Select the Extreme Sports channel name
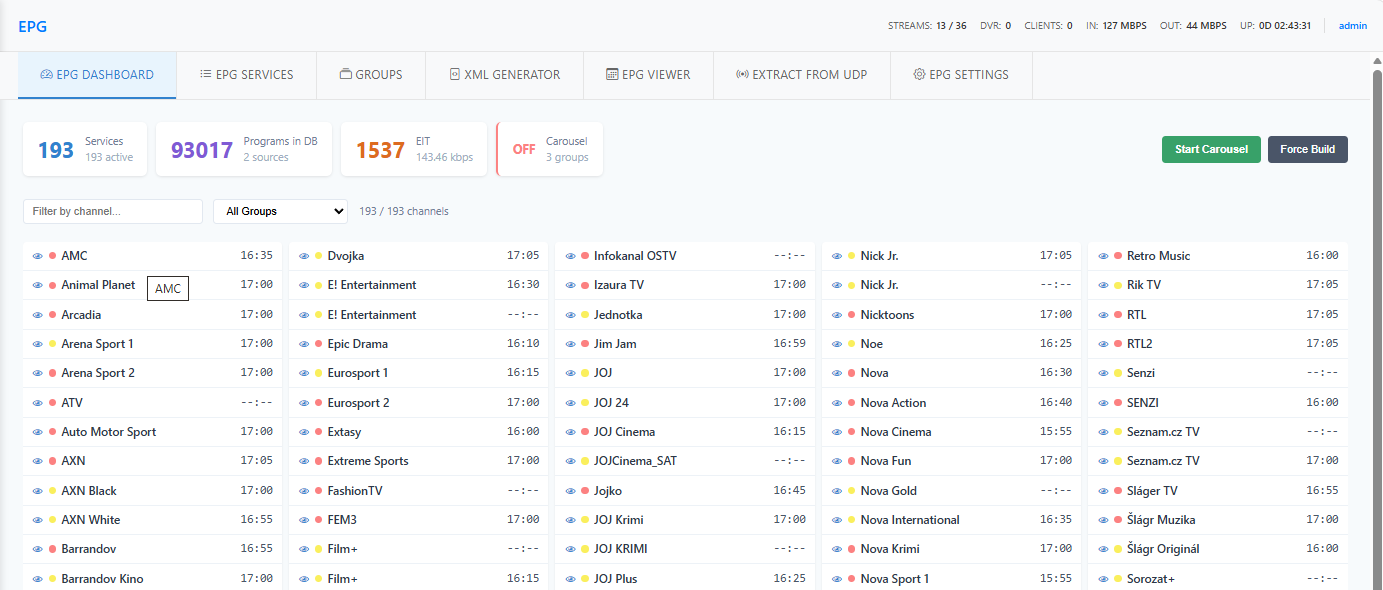 (368, 461)
